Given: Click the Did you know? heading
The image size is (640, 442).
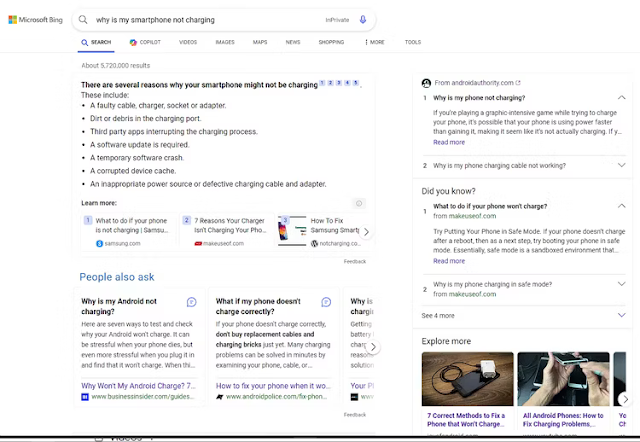Looking at the screenshot, I should point(449,191).
